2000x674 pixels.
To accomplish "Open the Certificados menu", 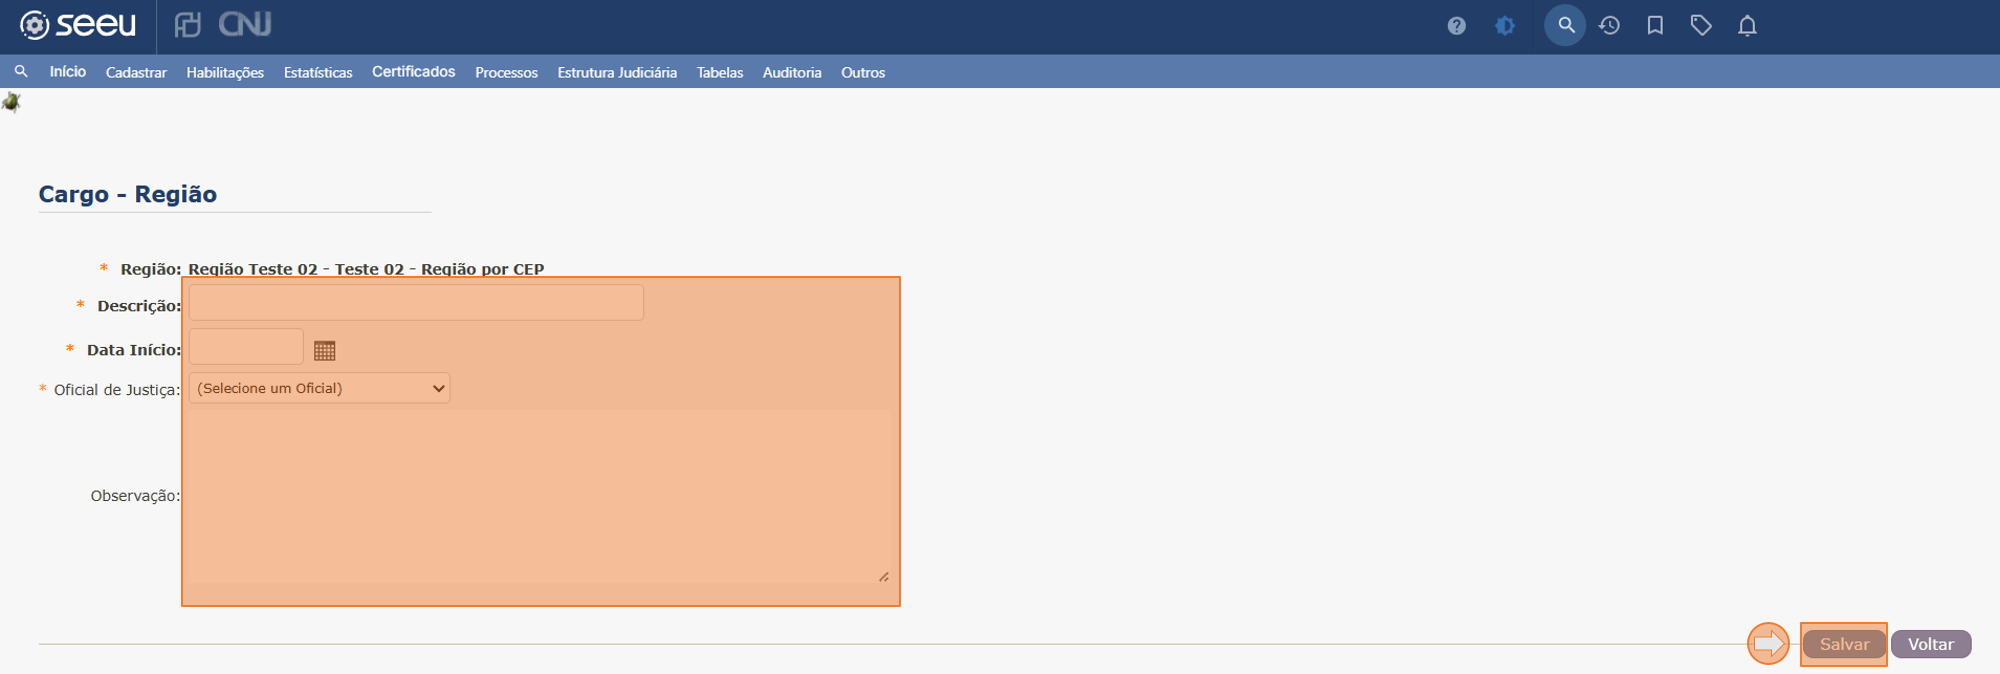I will (x=413, y=72).
